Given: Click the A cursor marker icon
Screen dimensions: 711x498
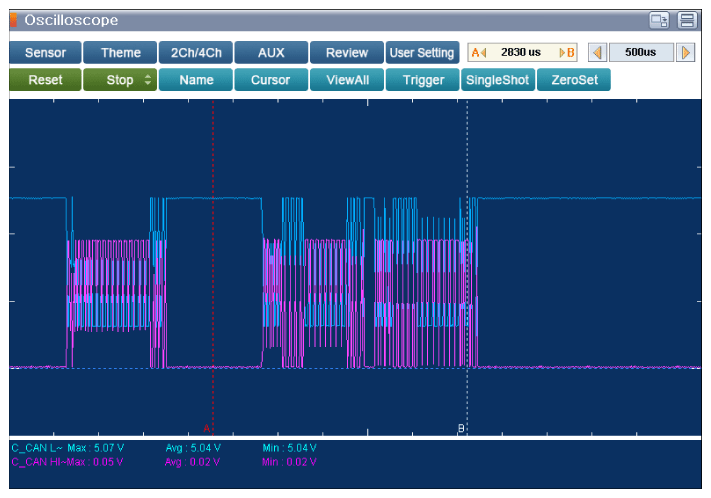Looking at the screenshot, I should (478, 53).
